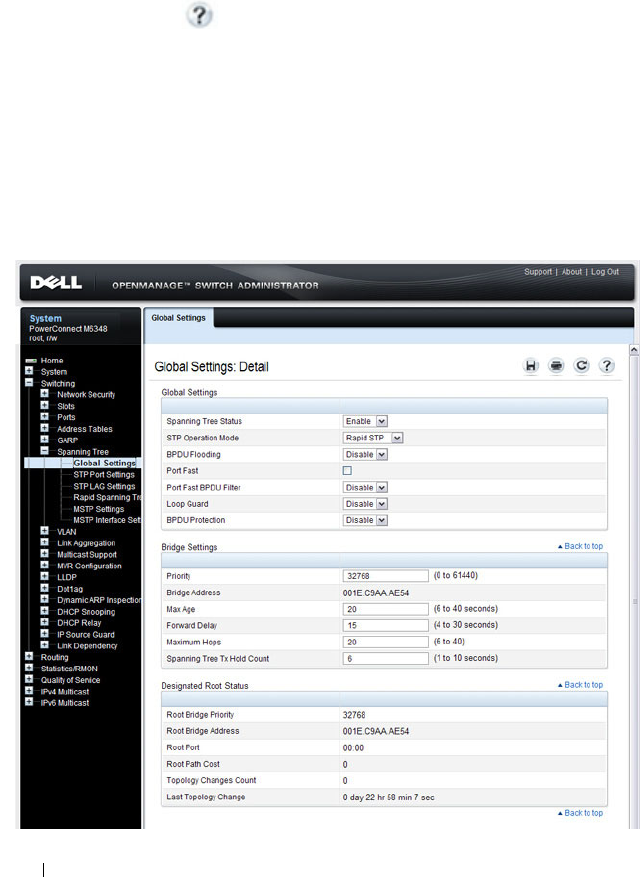Expand the DHCP Snooping node
The image size is (641, 877).
(45, 611)
